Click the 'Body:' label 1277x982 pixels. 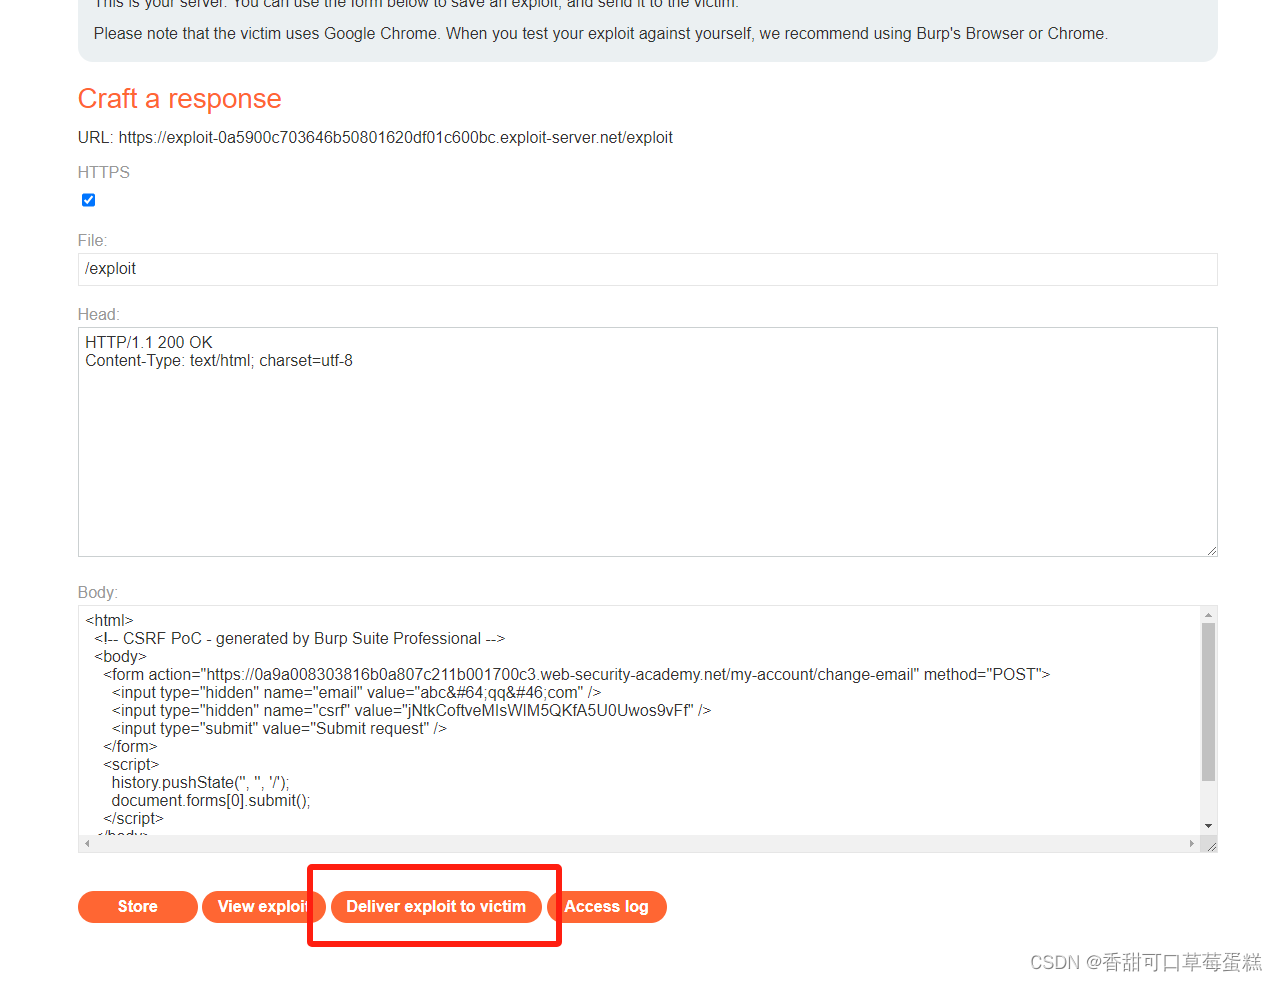98,592
